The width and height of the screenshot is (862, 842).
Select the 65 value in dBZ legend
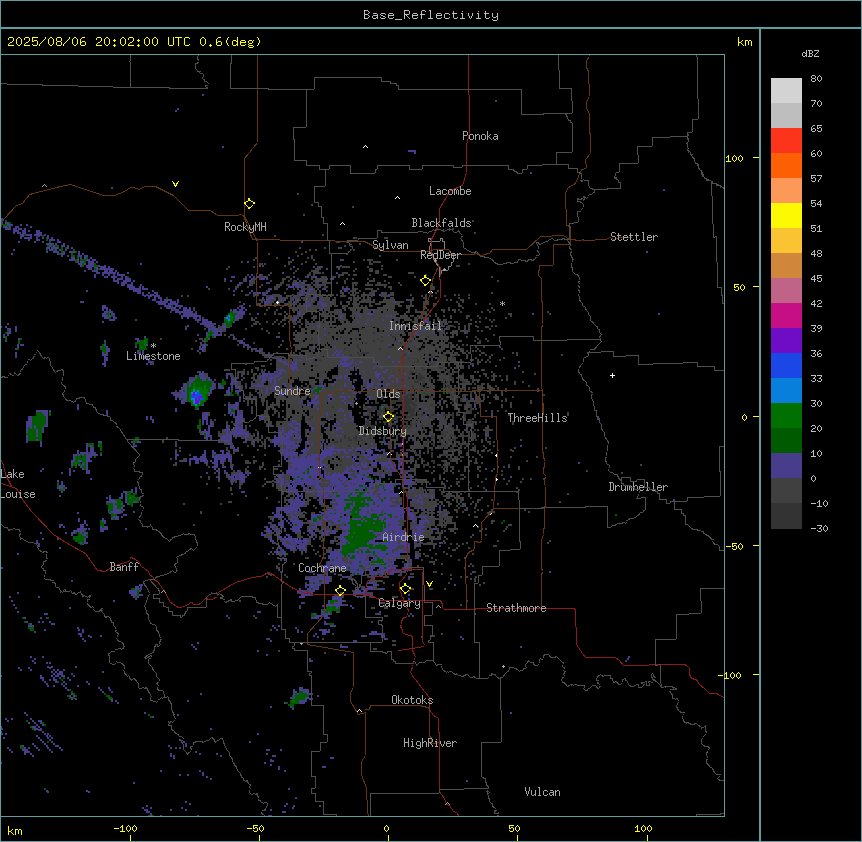pyautogui.click(x=816, y=128)
